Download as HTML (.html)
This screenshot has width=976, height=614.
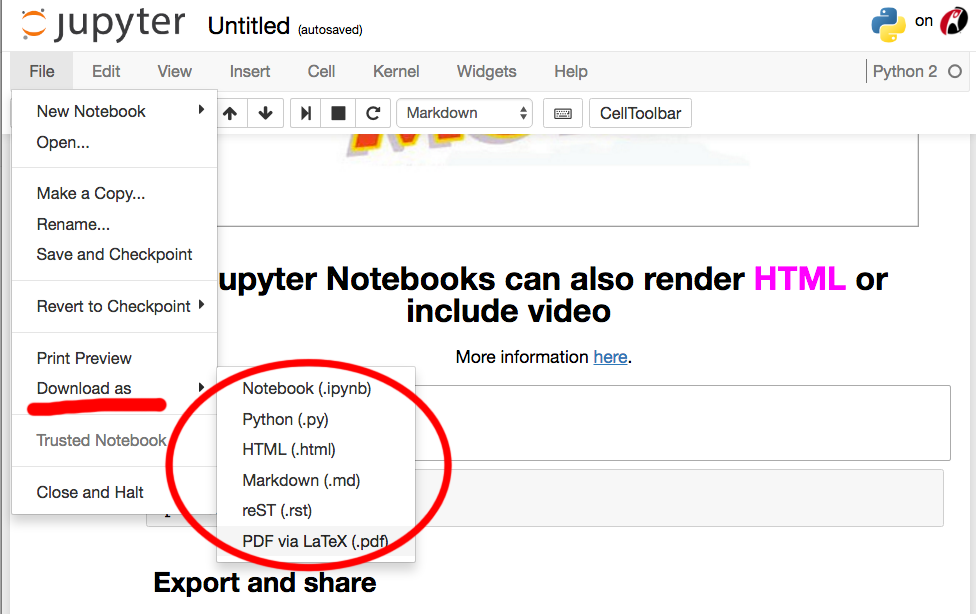click(x=316, y=450)
